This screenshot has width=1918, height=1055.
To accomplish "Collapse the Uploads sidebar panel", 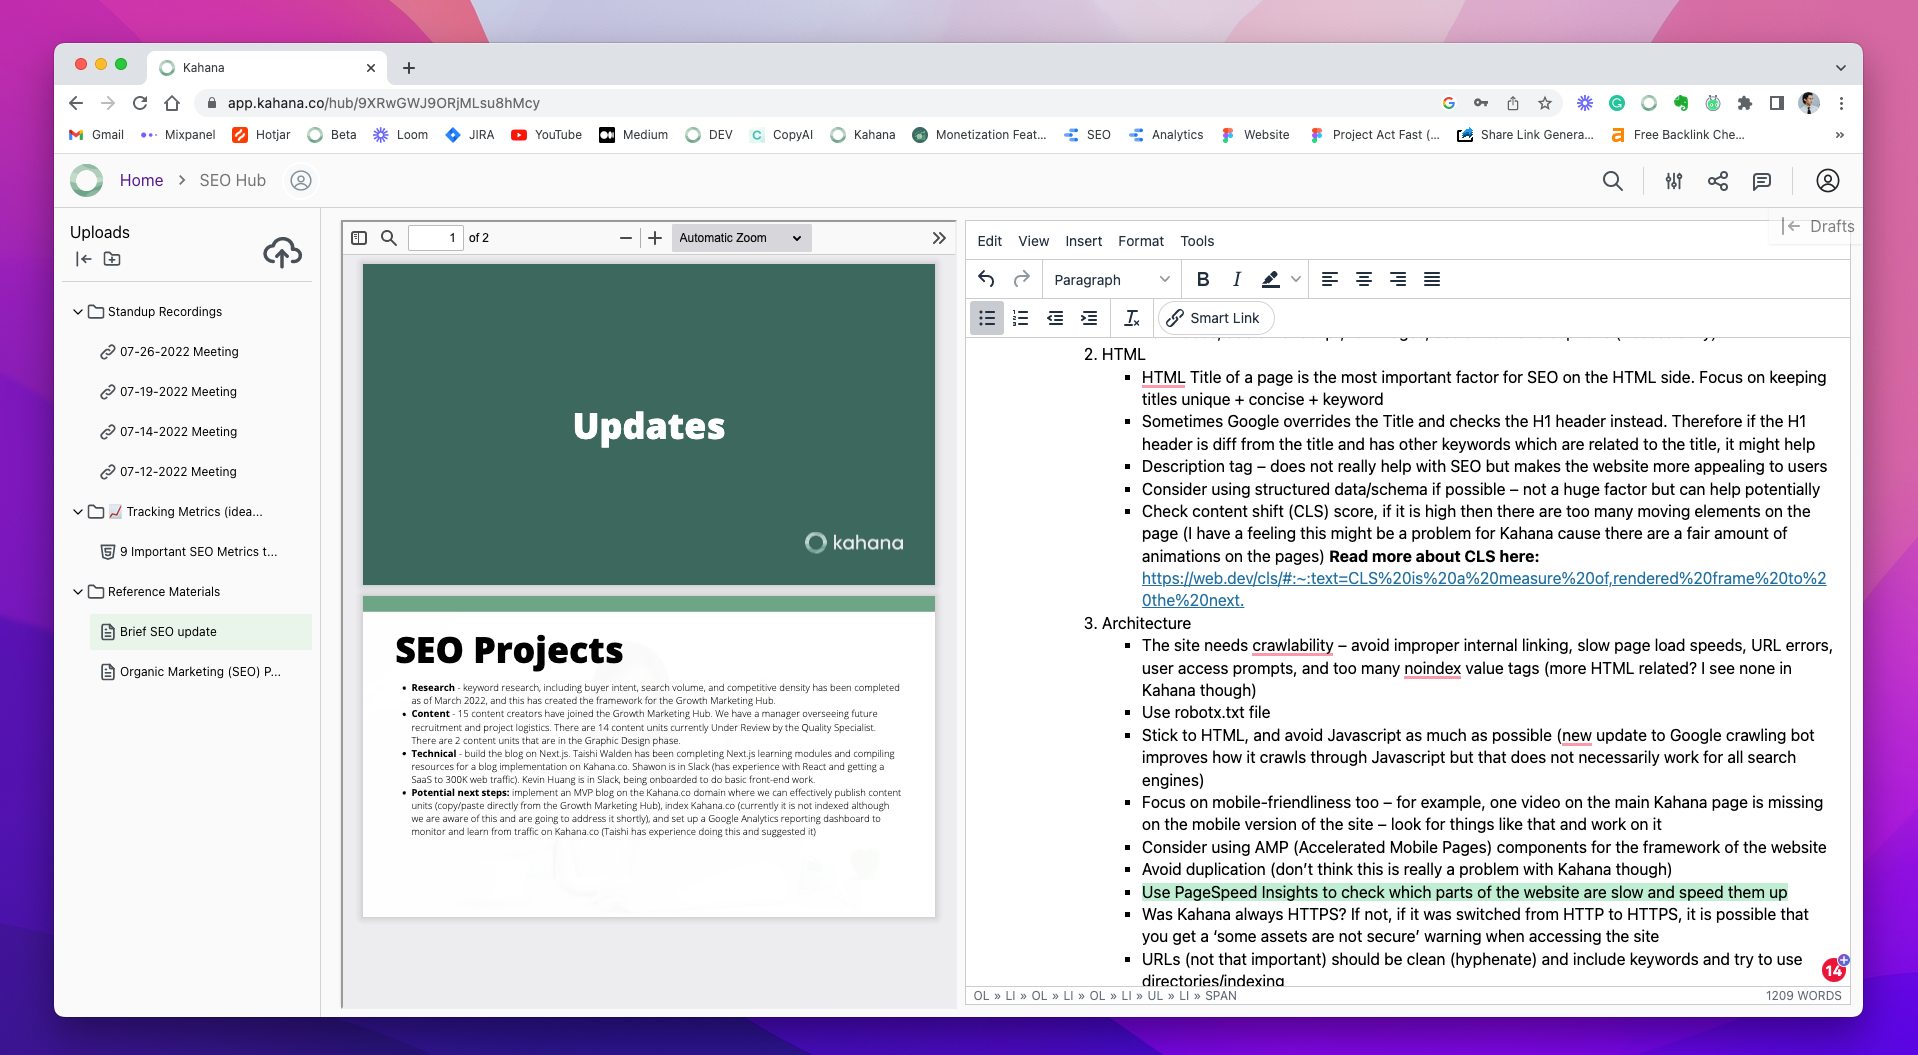I will (x=83, y=259).
